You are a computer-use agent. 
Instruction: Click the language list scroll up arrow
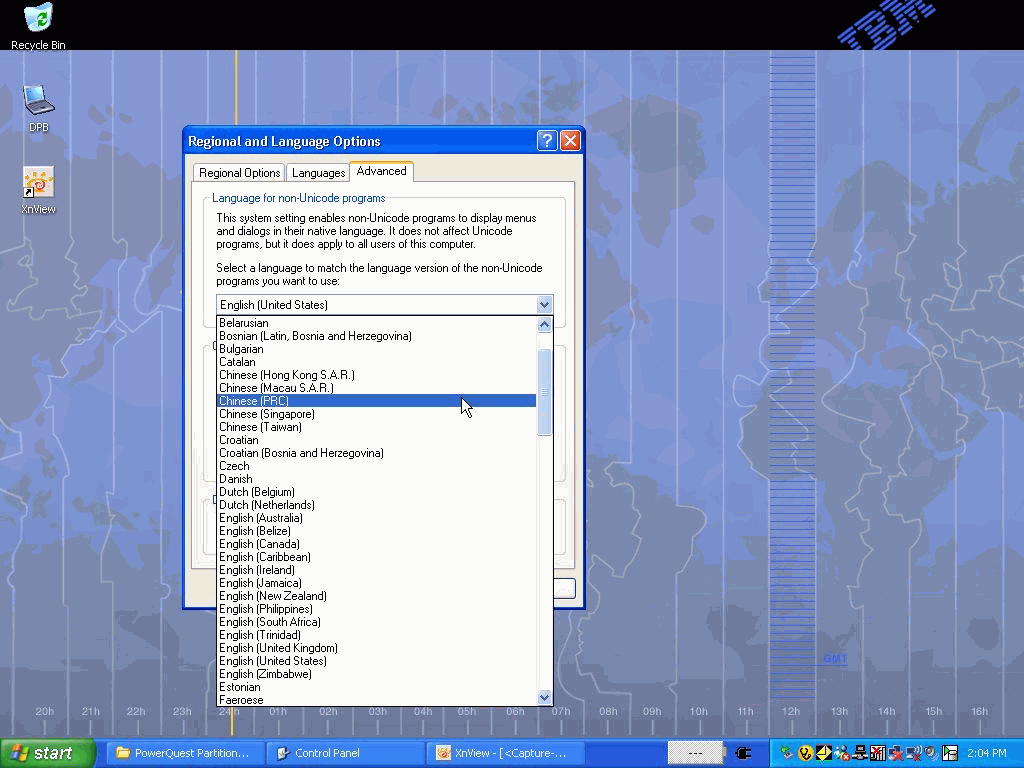(544, 324)
